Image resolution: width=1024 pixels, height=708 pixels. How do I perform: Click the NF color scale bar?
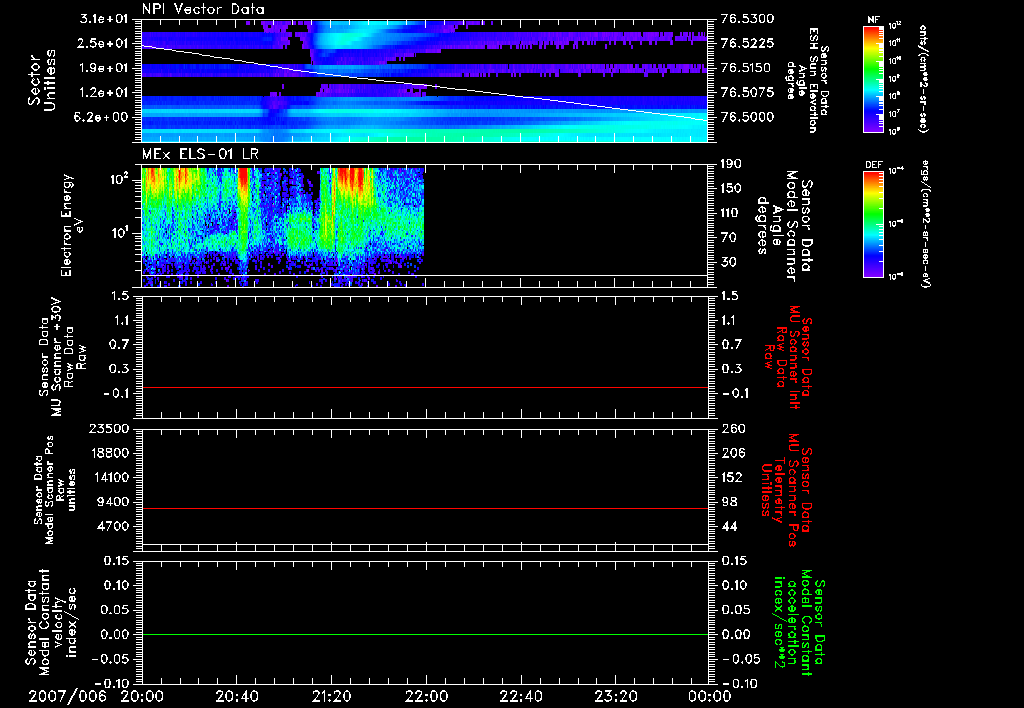(873, 81)
